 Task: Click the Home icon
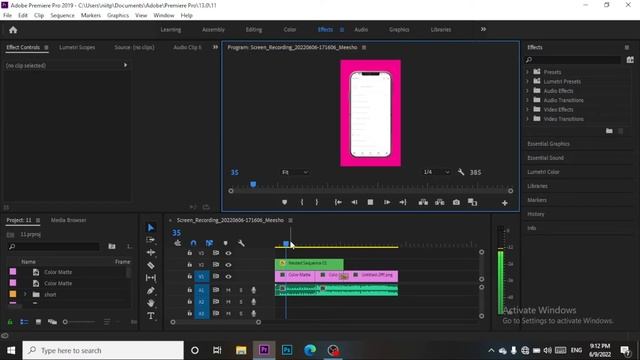pyautogui.click(x=13, y=30)
